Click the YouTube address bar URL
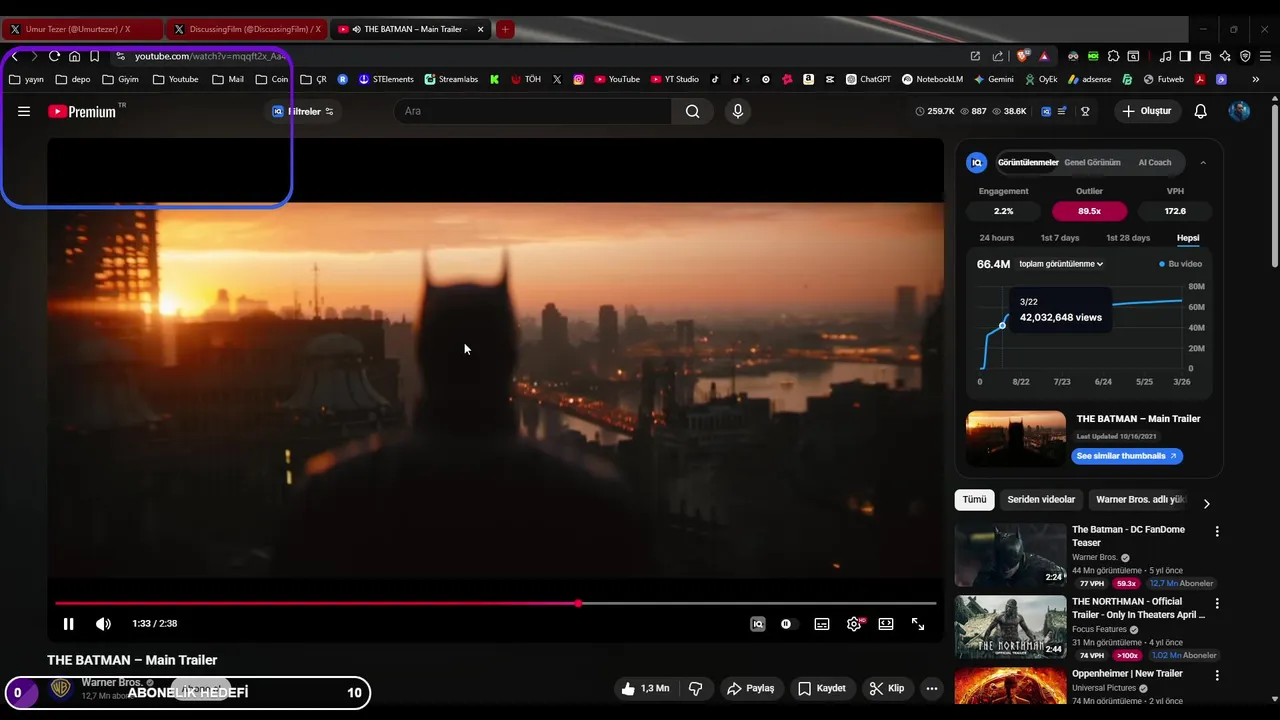 click(x=210, y=56)
